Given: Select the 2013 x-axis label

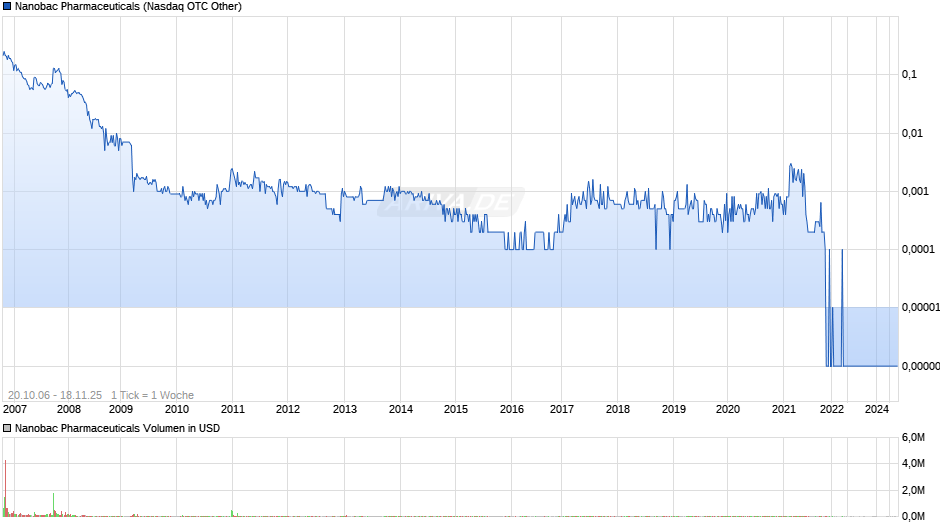Looking at the screenshot, I should (345, 409).
